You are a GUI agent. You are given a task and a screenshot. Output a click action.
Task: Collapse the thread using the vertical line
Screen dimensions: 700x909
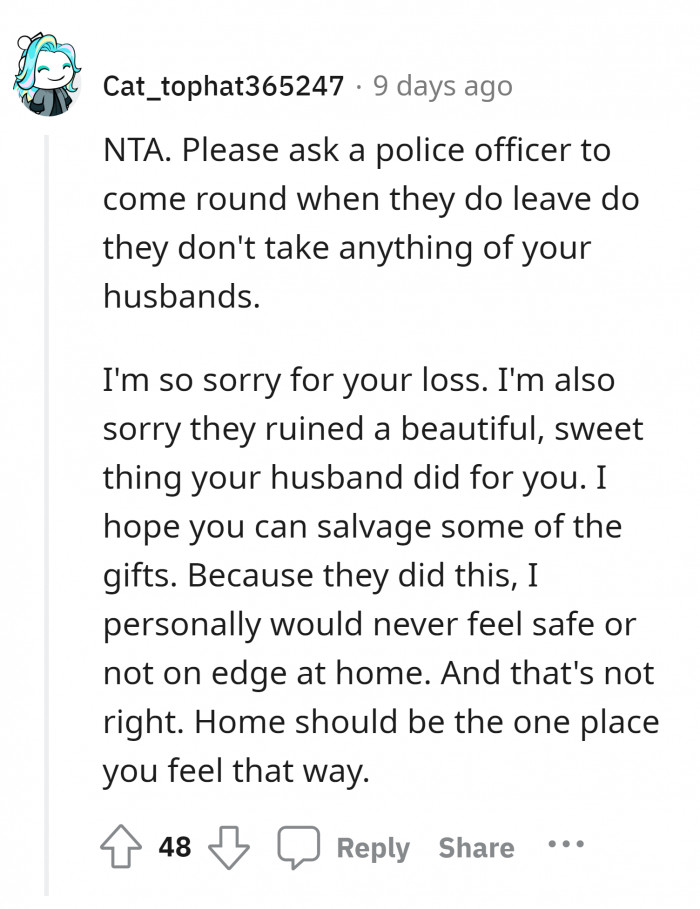click(x=44, y=500)
